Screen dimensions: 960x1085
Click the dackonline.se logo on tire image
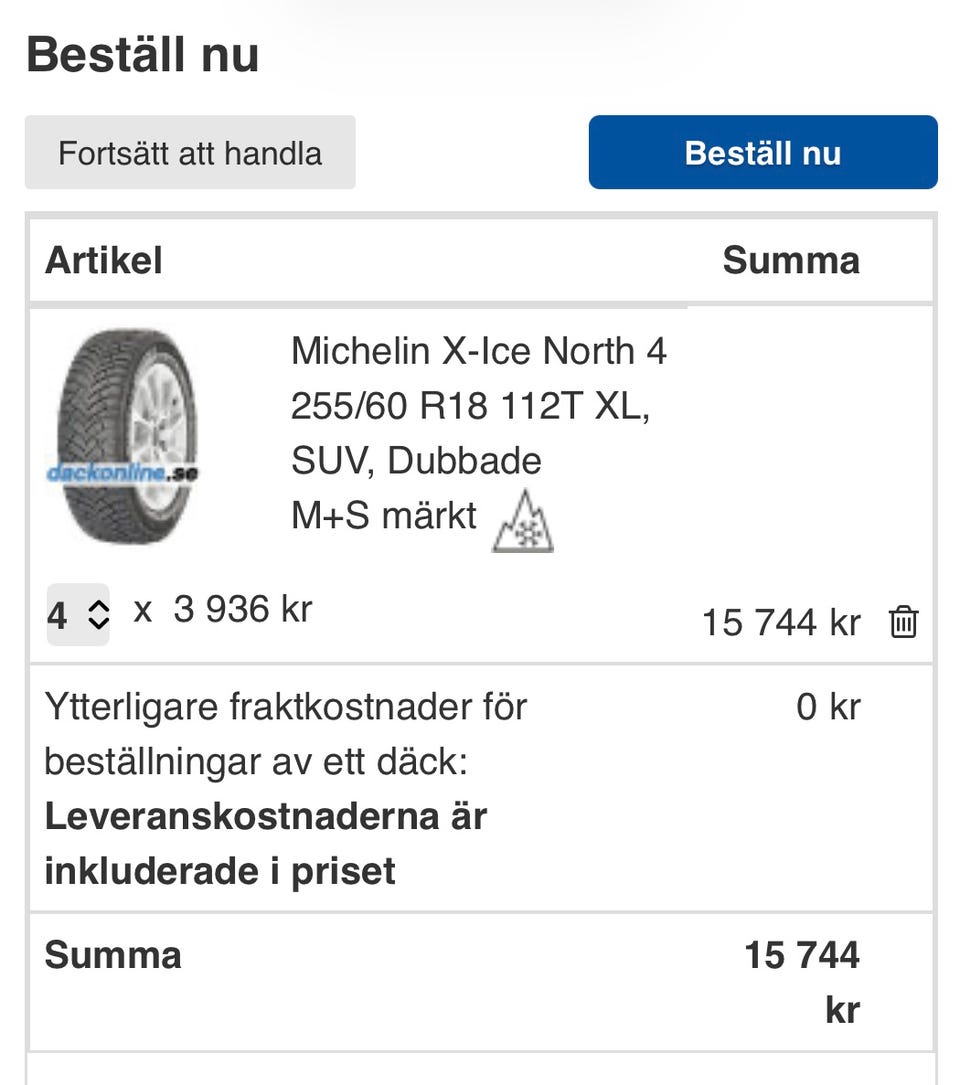click(122, 473)
